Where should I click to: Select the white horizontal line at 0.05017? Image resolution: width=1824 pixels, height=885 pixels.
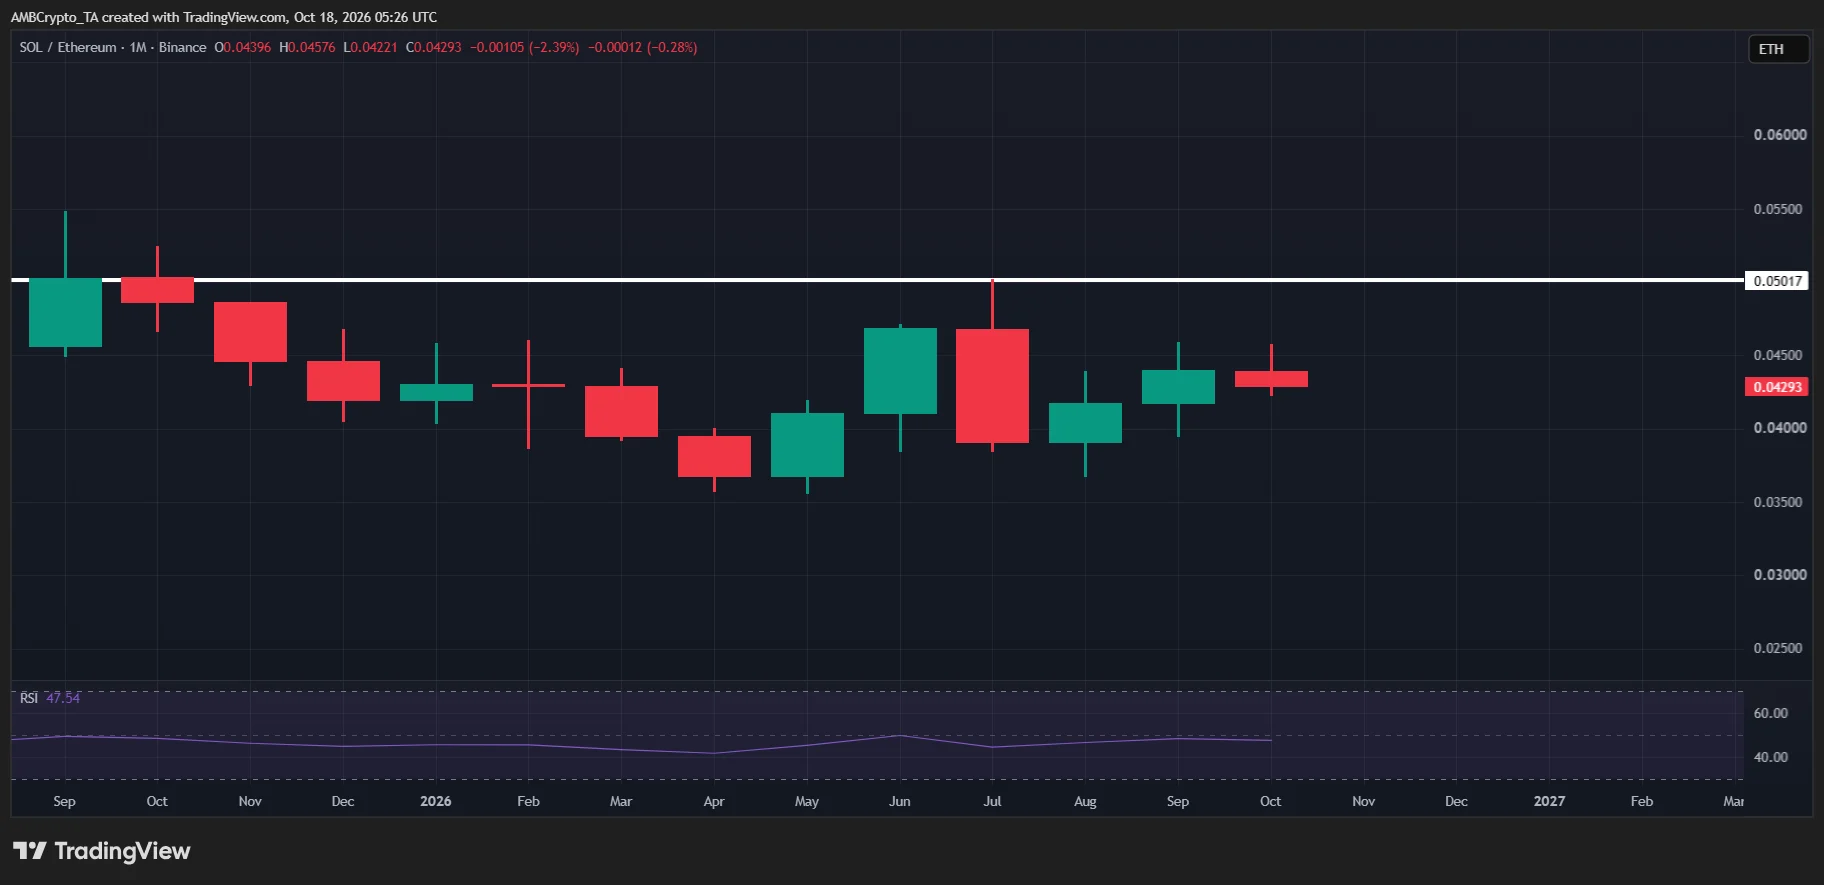pyautogui.click(x=876, y=280)
